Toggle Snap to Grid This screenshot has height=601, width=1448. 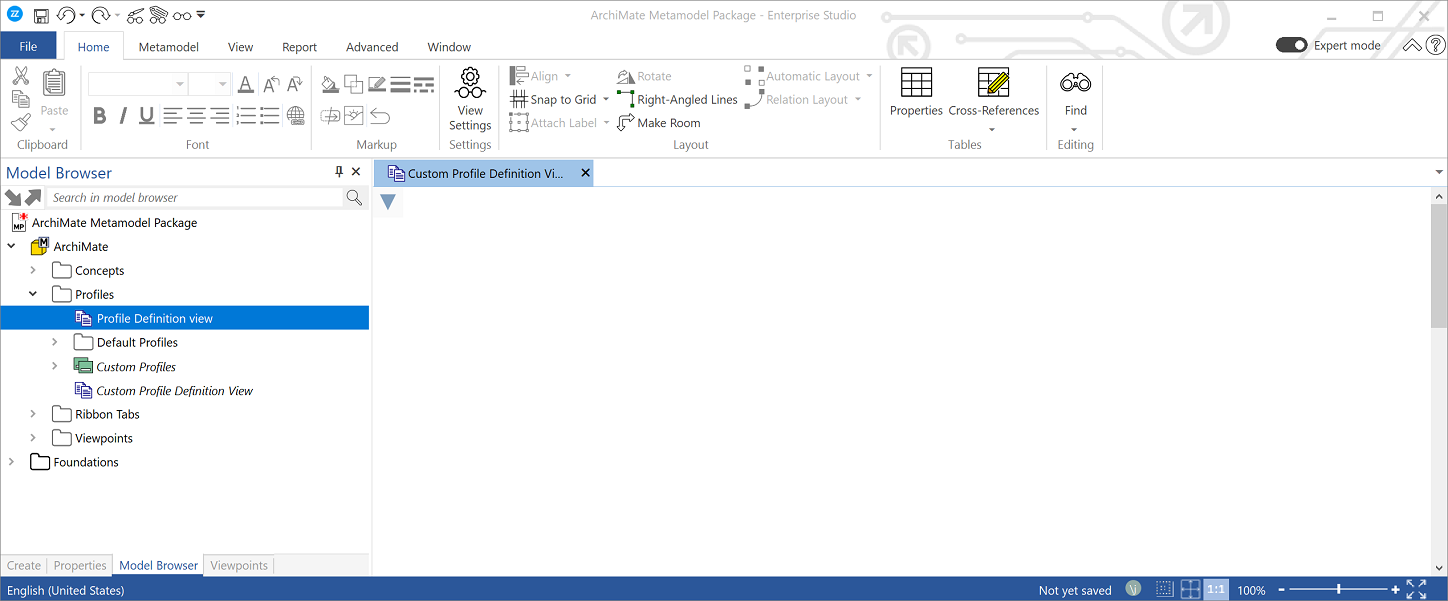pos(553,100)
